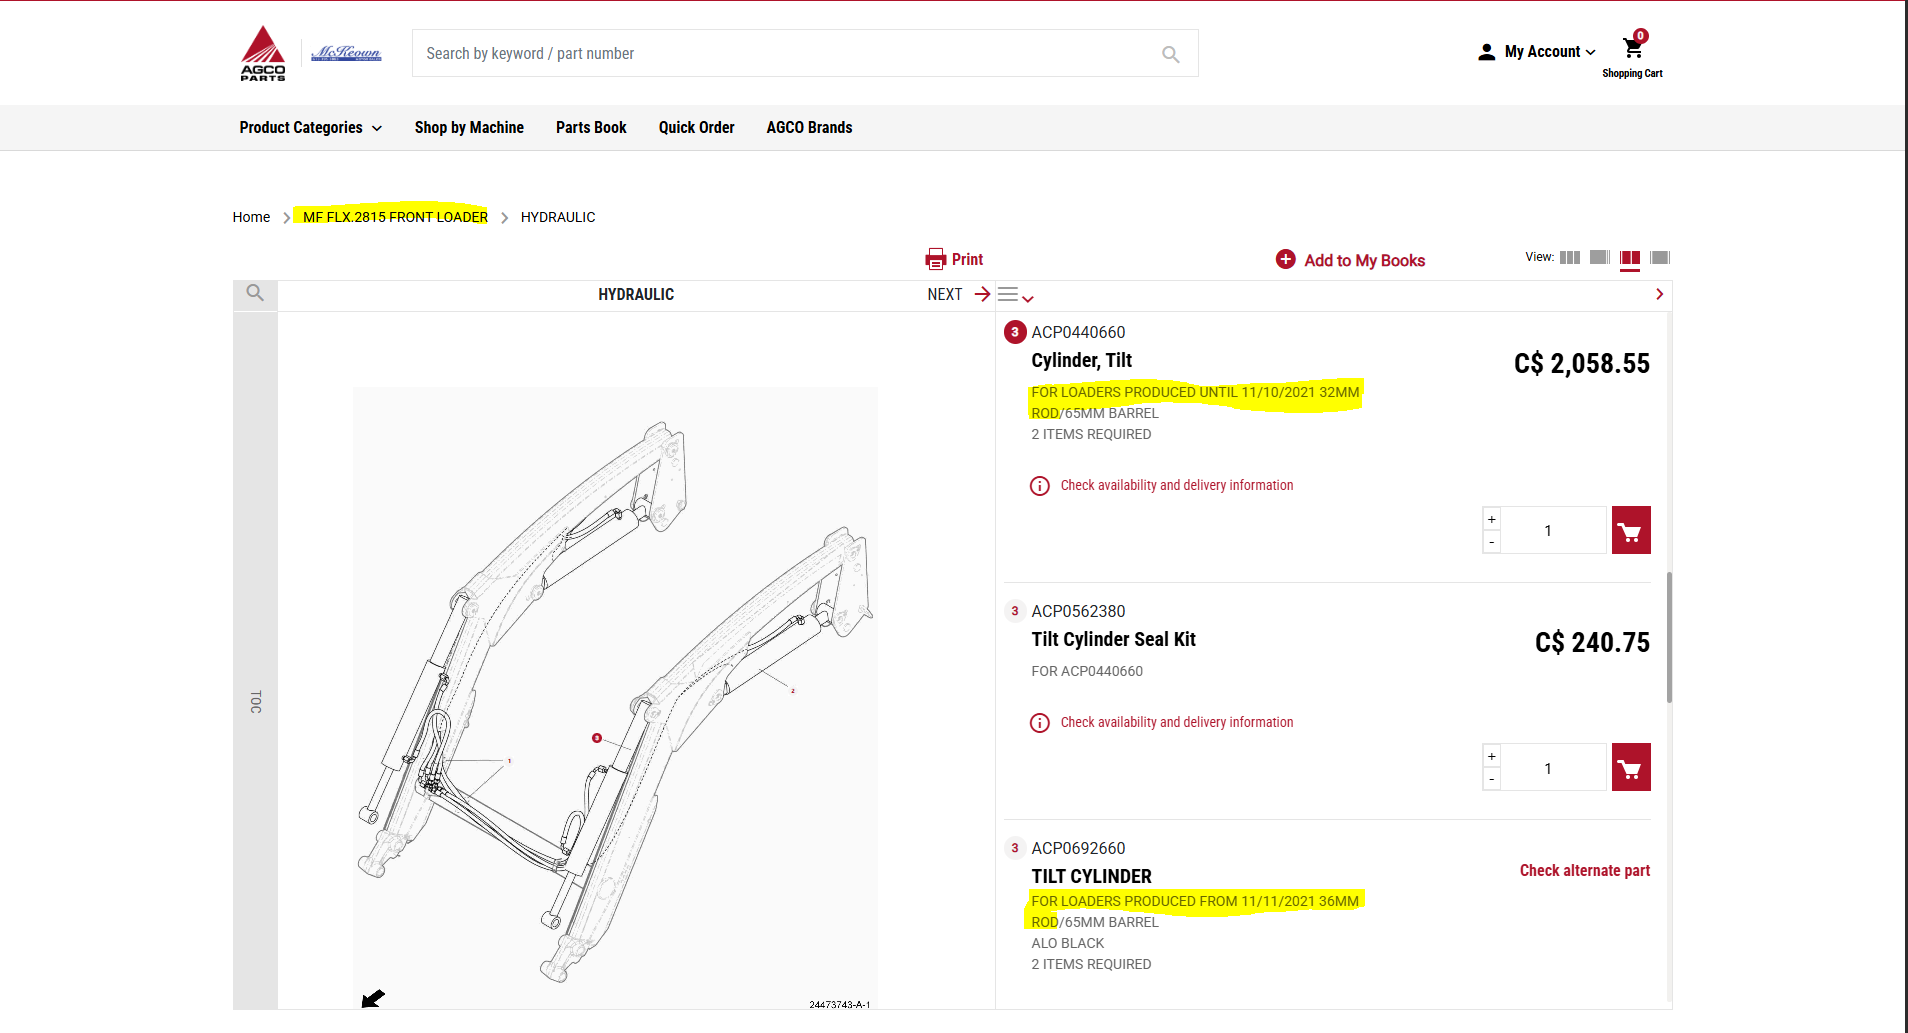The image size is (1908, 1033).
Task: Click info icon for ACP0440660 availability
Action: click(x=1040, y=486)
